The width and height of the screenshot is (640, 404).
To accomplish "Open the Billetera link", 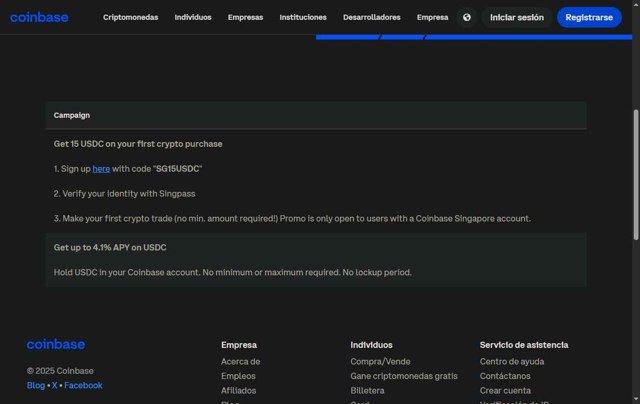I will click(x=367, y=391).
